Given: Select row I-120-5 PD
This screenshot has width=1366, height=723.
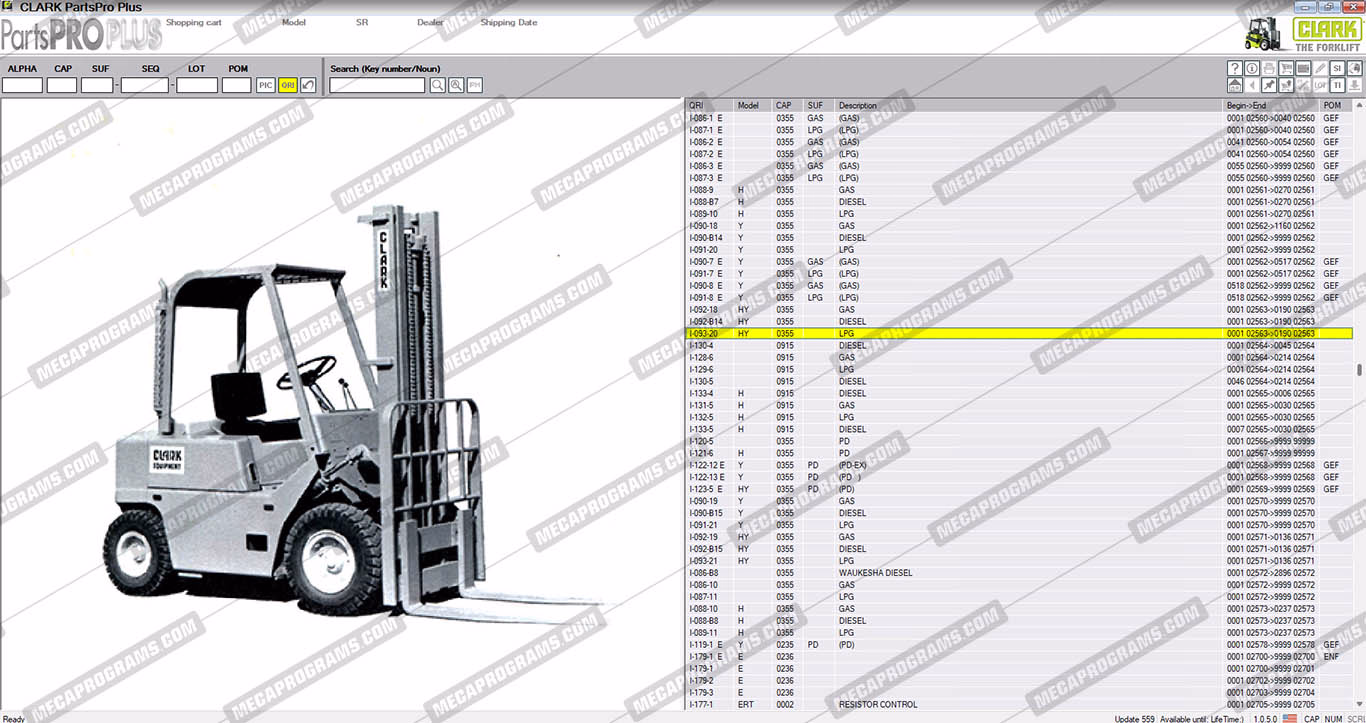Looking at the screenshot, I should click(x=1019, y=441).
